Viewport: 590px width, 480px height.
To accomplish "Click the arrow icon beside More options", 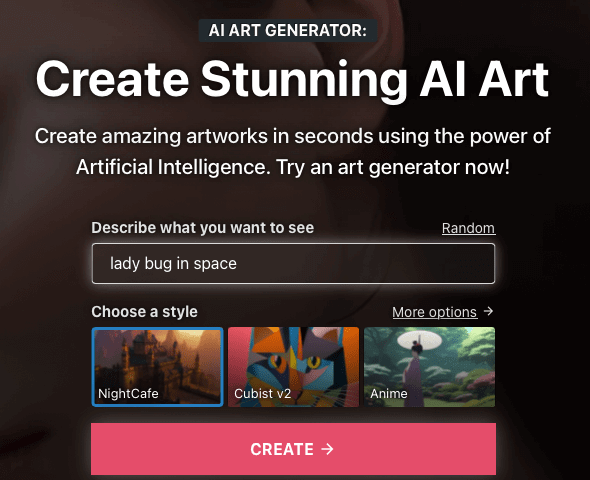I will [x=488, y=311].
